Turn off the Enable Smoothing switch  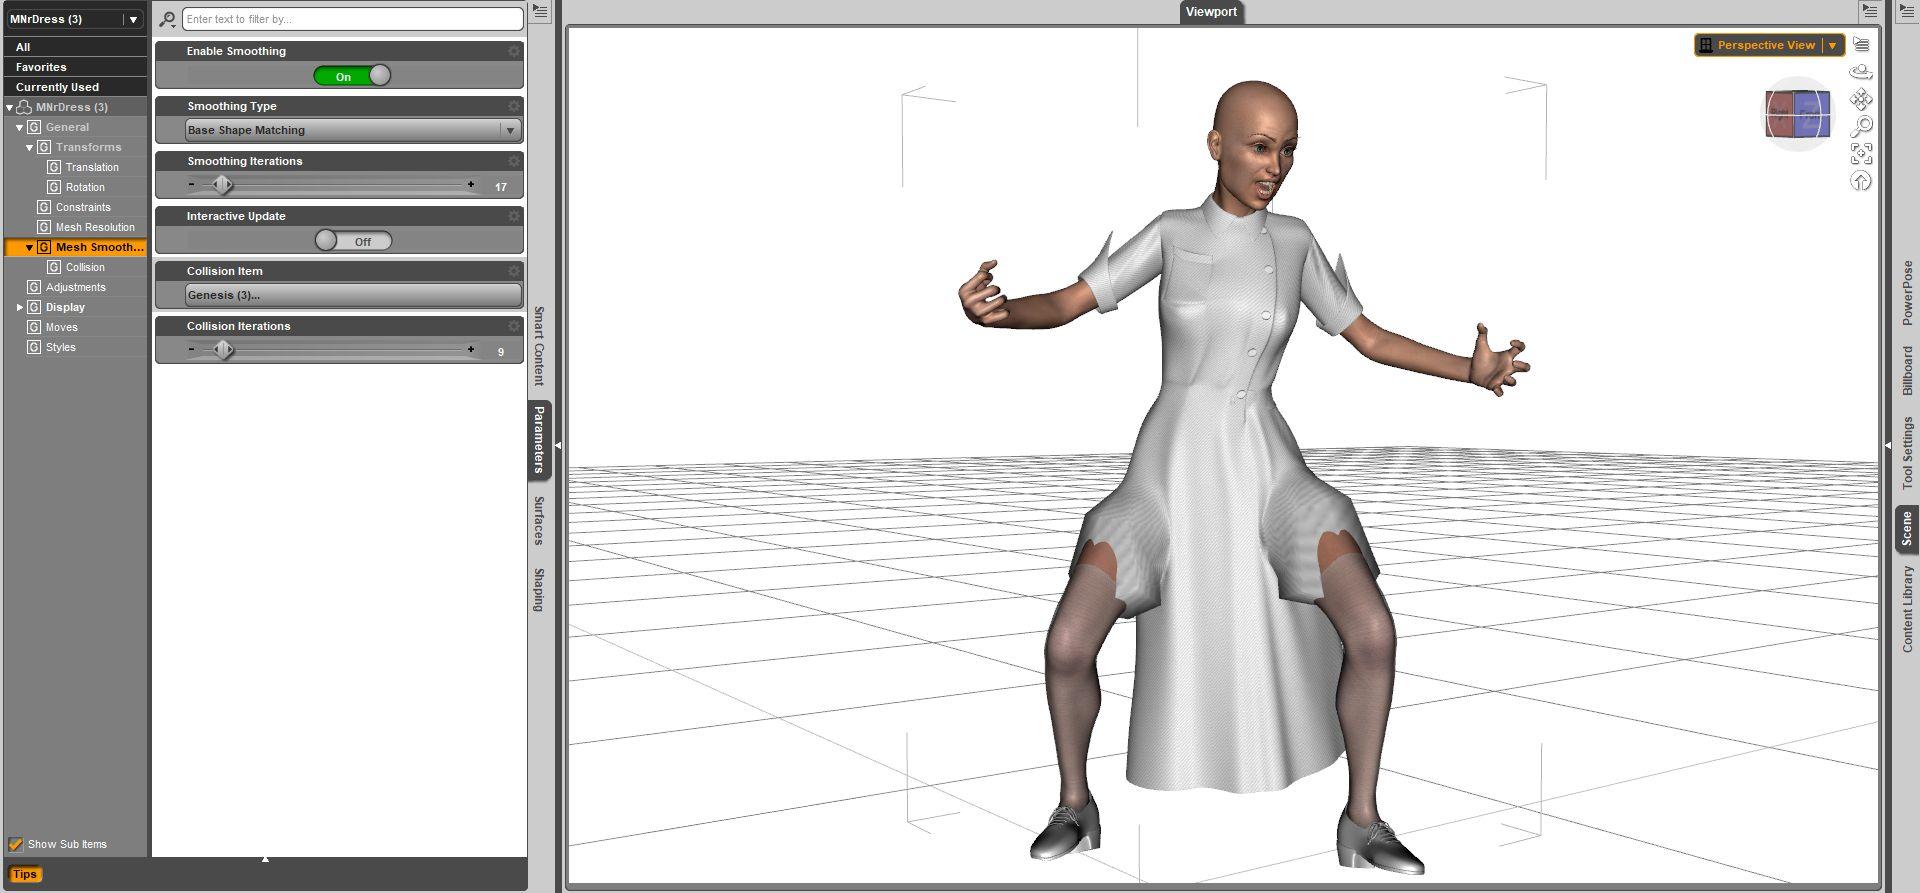pyautogui.click(x=352, y=76)
